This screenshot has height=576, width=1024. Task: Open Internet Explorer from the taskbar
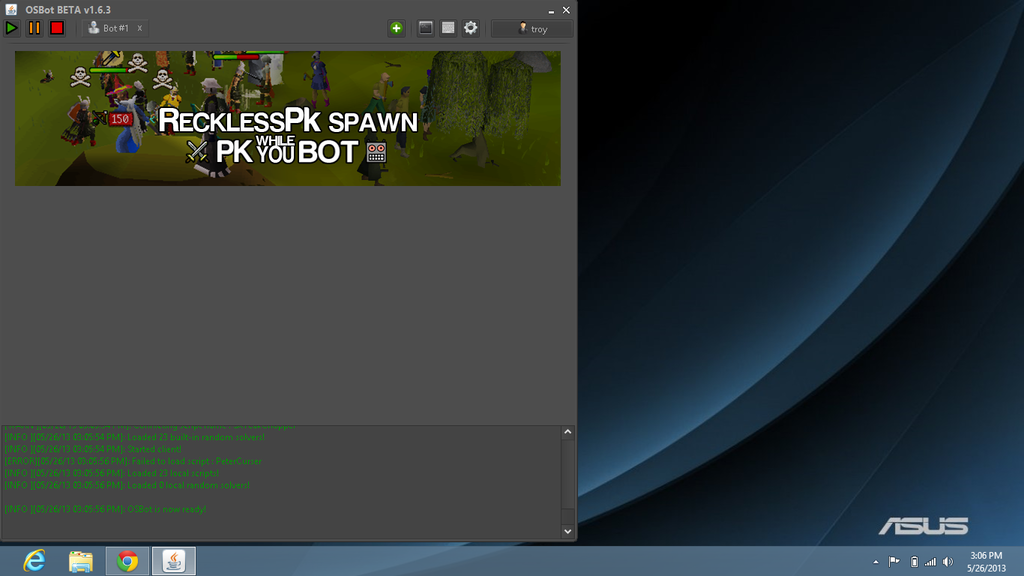pos(34,561)
